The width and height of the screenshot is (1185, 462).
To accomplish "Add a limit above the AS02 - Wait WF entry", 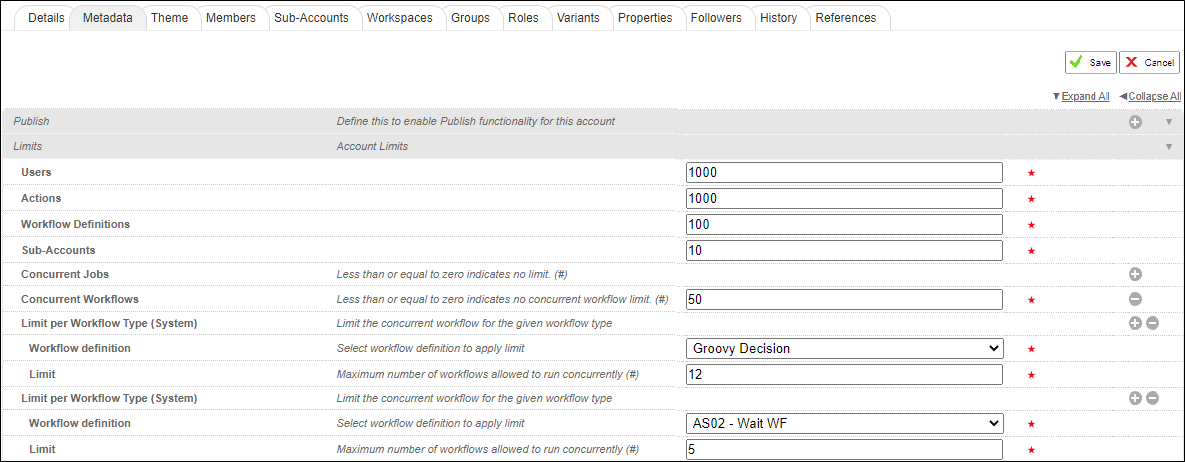I will 1135,398.
